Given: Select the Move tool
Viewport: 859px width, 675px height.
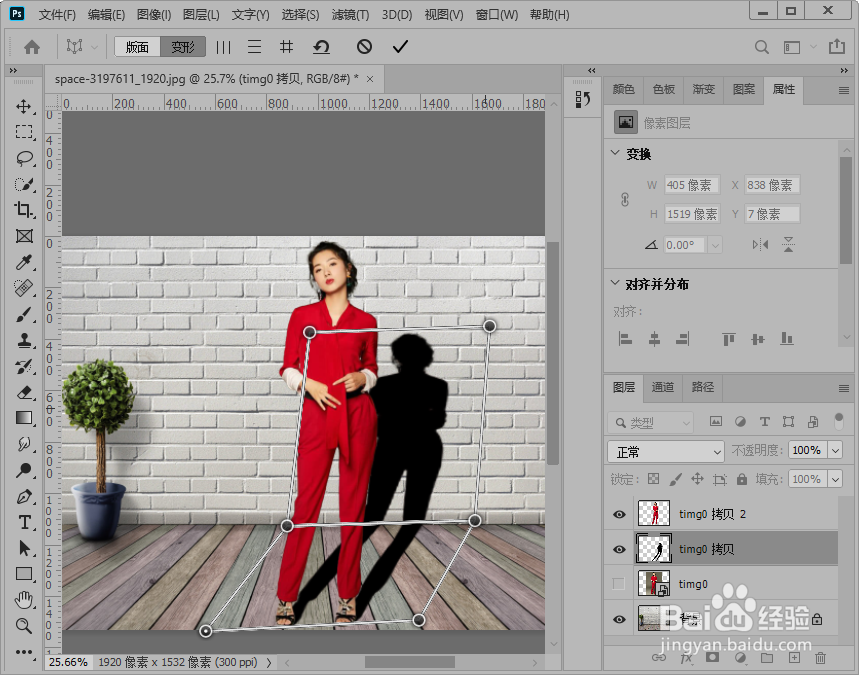Looking at the screenshot, I should (24, 107).
